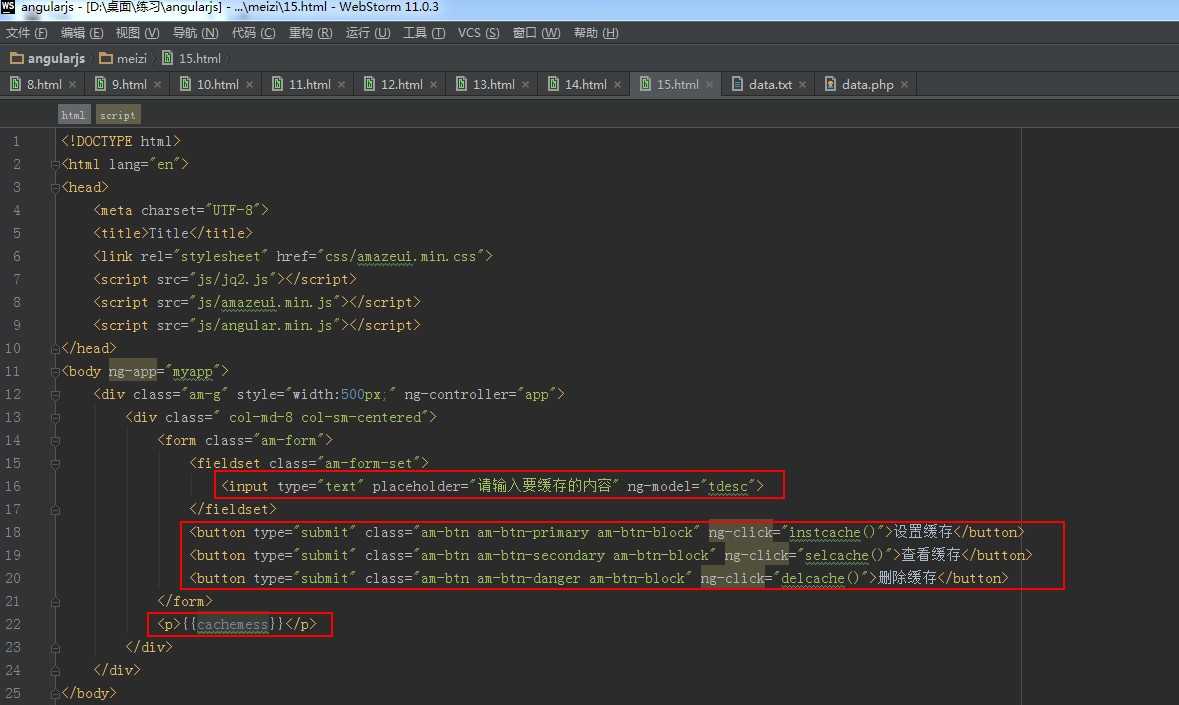This screenshot has width=1179, height=705.
Task: Click the html structure breadcrumb
Action: coord(74,115)
